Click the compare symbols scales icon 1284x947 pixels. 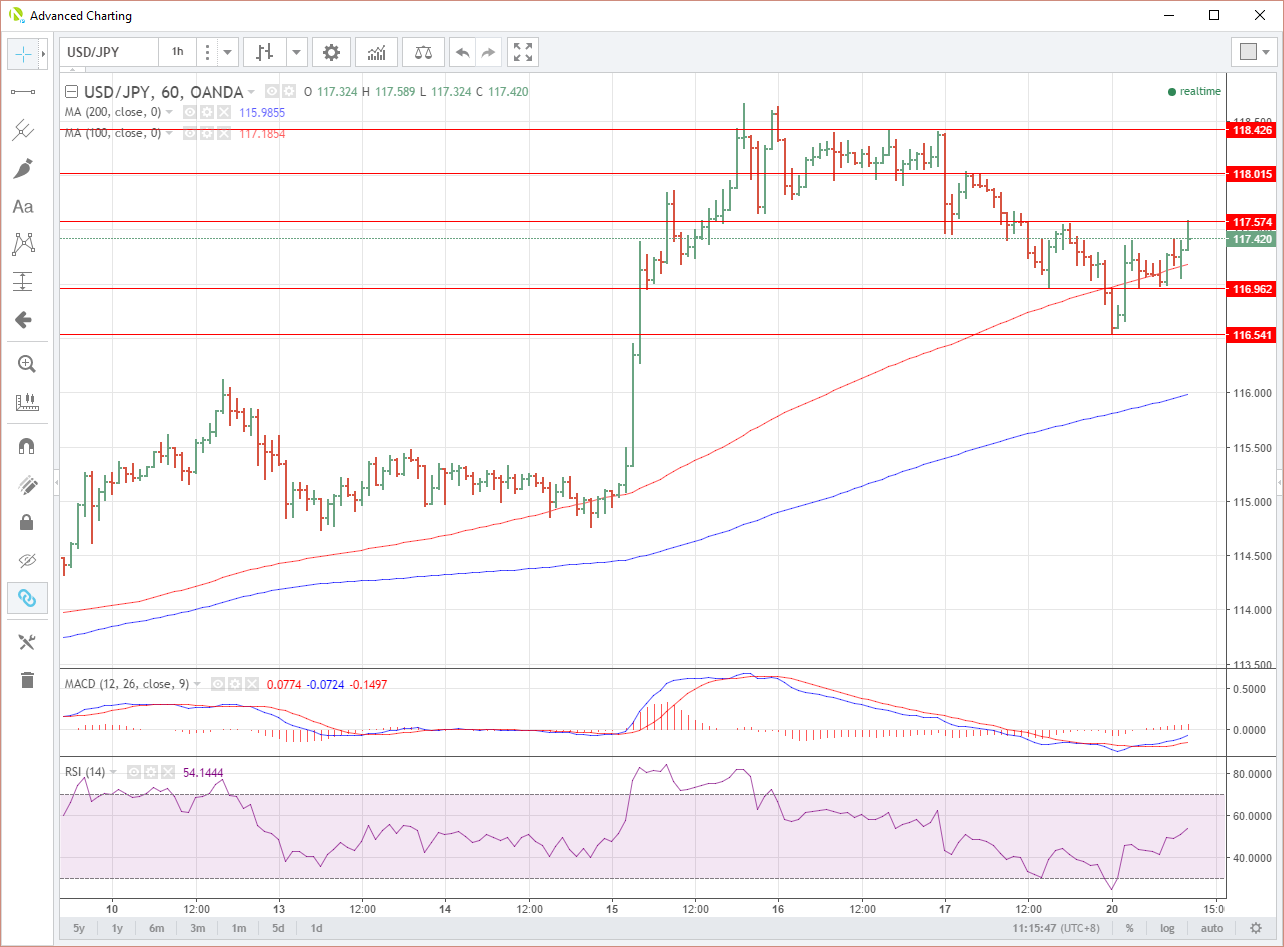pos(424,52)
